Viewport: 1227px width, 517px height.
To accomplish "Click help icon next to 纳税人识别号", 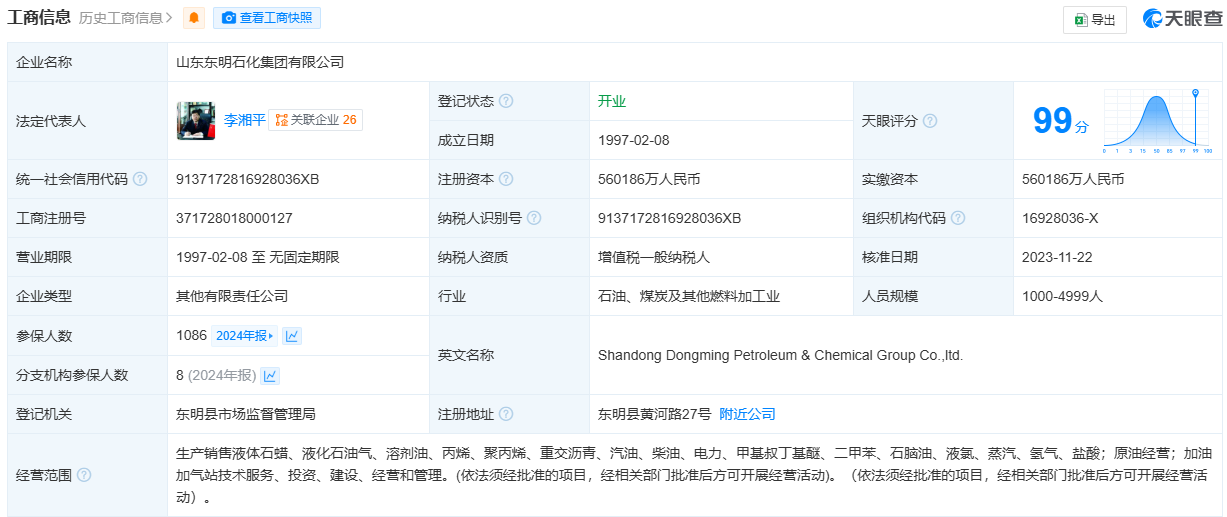I will [x=534, y=218].
